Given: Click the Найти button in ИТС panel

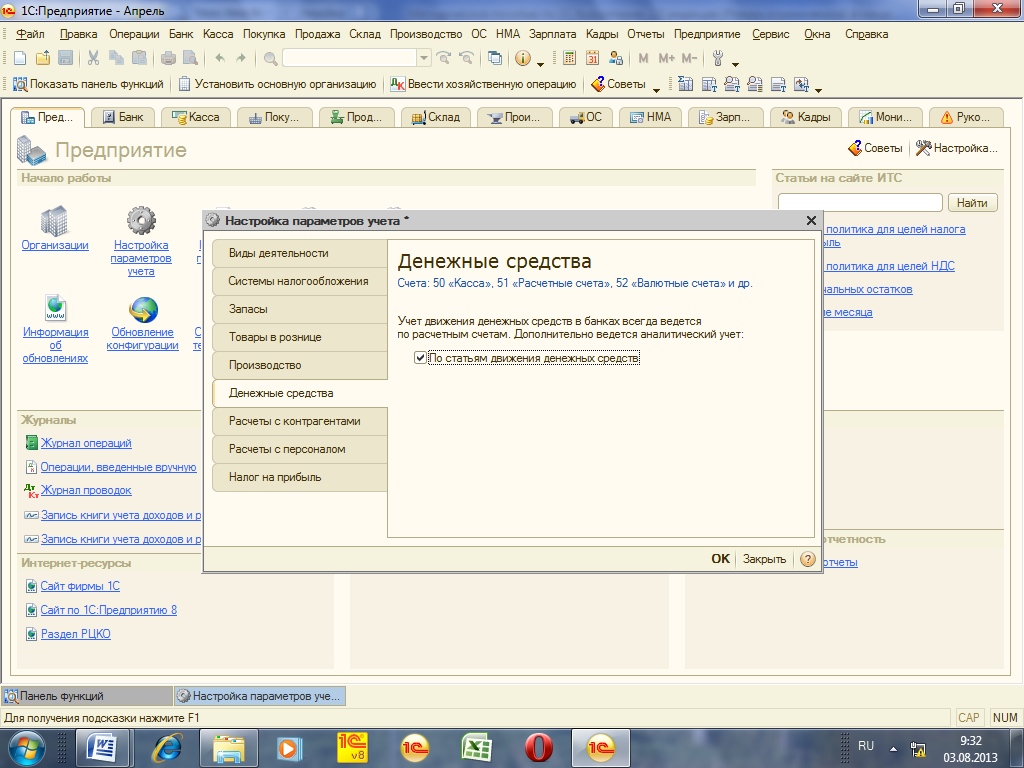Looking at the screenshot, I should (x=972, y=202).
